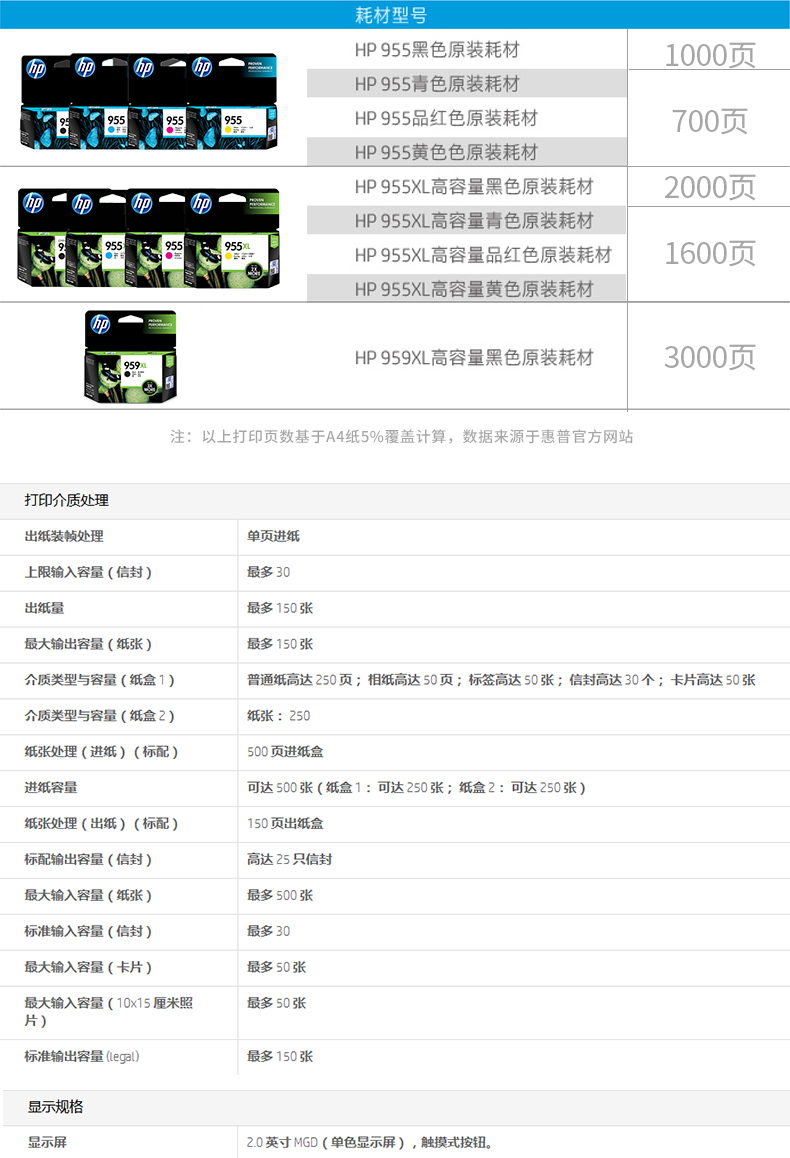Select text HP 955青色原装耗材

coord(437,84)
